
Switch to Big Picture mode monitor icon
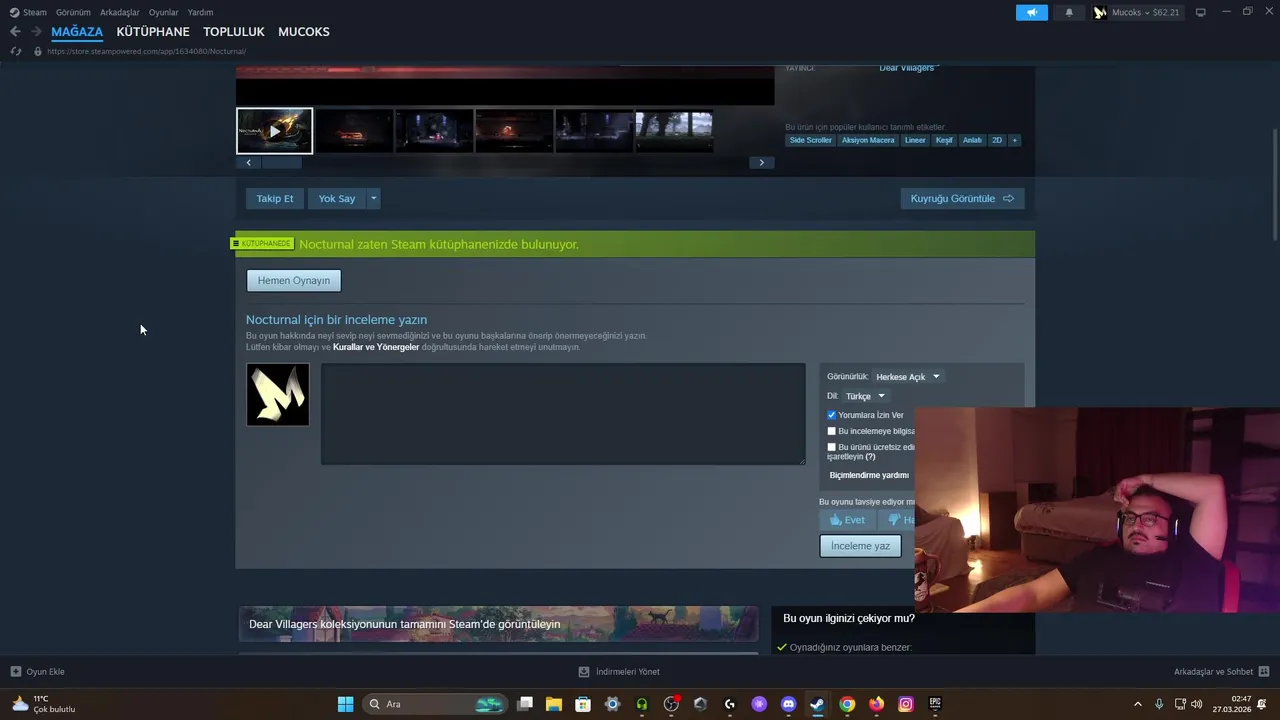(x=1201, y=12)
